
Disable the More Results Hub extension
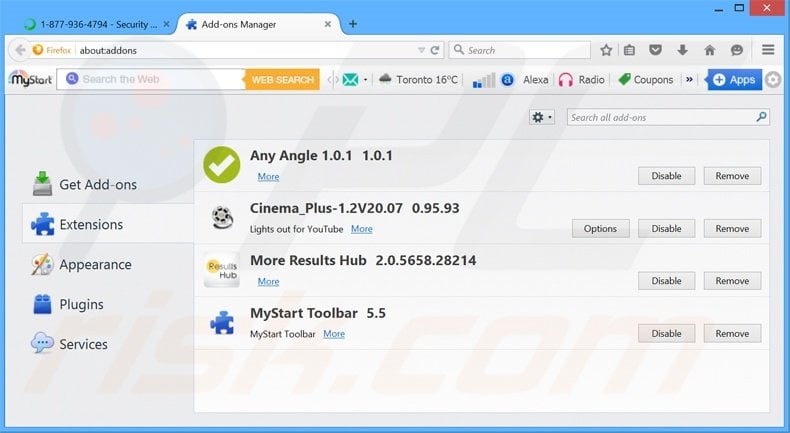[x=666, y=281]
